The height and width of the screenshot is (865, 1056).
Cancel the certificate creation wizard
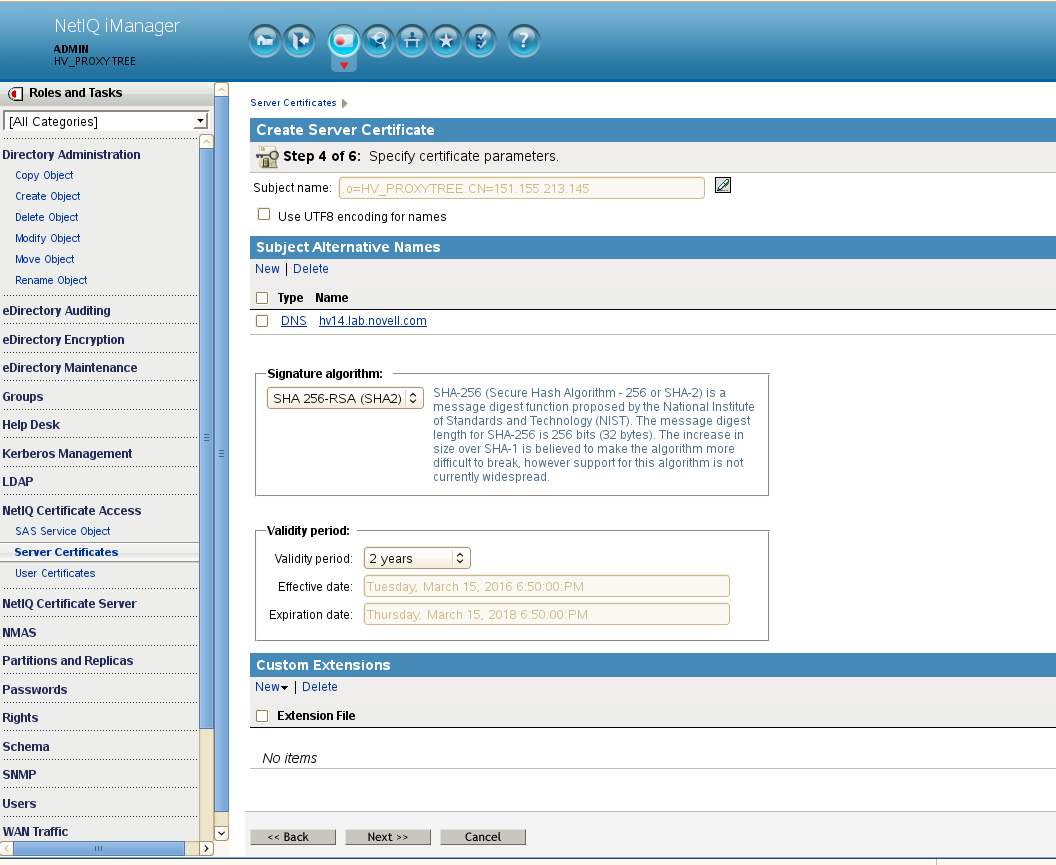[483, 837]
